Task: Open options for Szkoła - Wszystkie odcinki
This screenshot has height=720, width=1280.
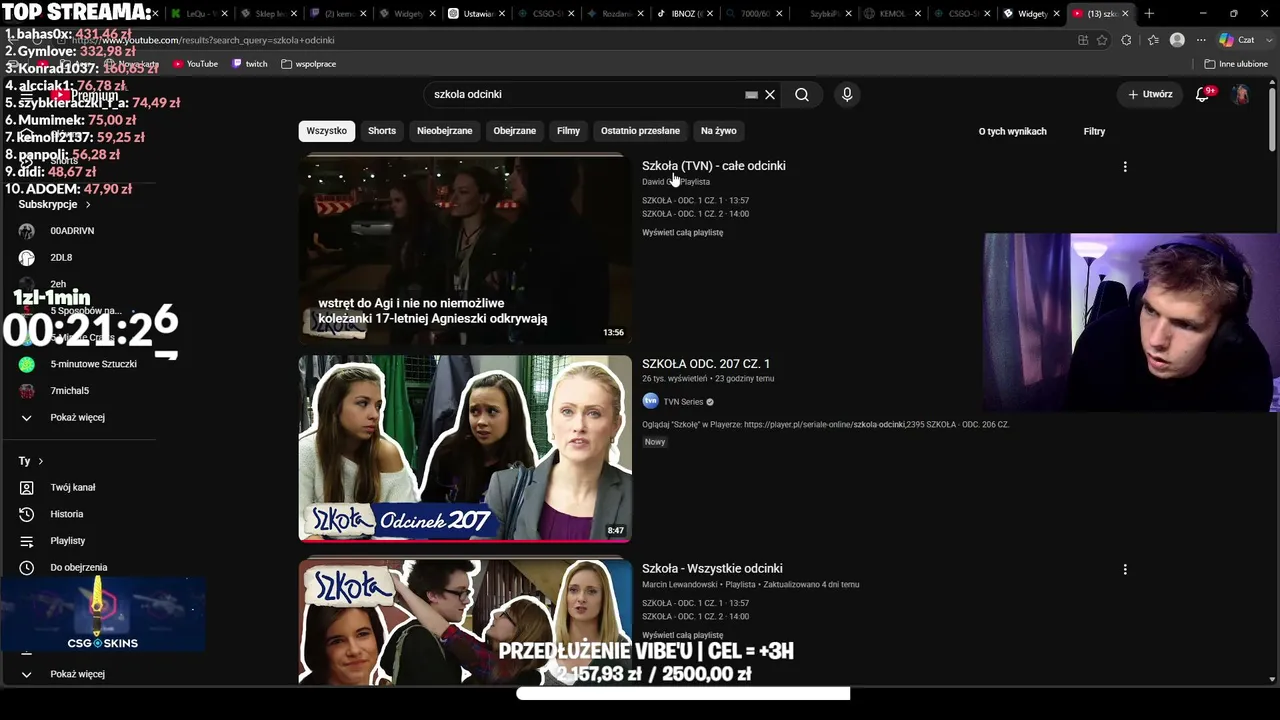Action: 1125,569
